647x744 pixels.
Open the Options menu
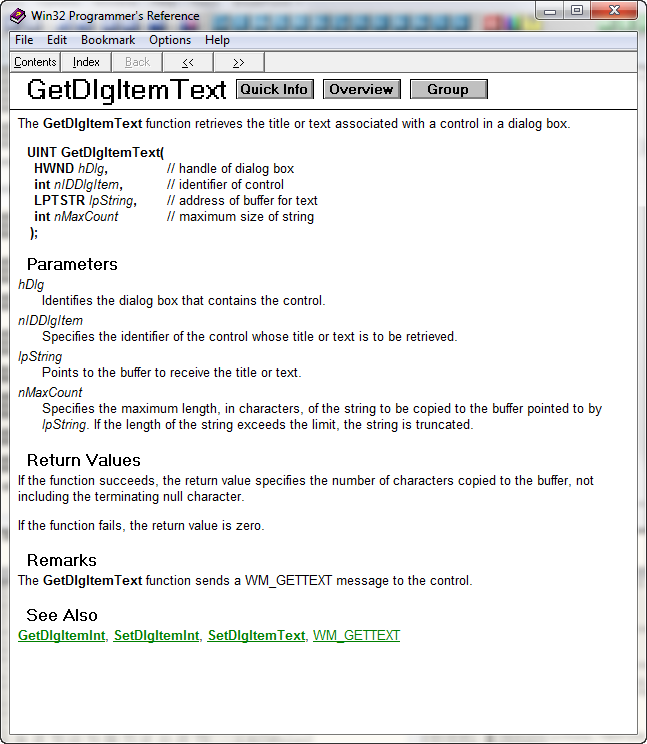[170, 40]
